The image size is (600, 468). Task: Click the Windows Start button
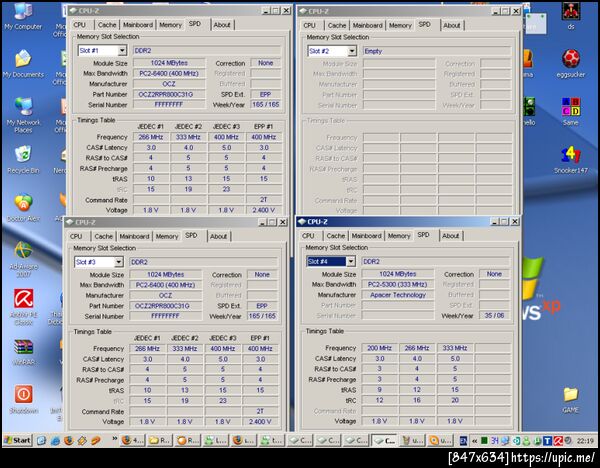tap(17, 440)
